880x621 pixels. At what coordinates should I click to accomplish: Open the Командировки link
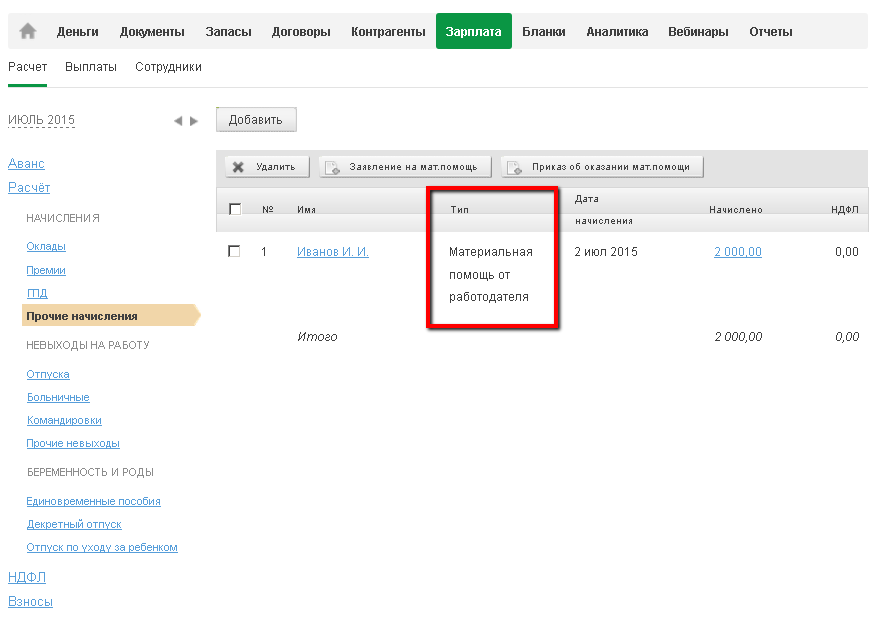[x=65, y=420]
